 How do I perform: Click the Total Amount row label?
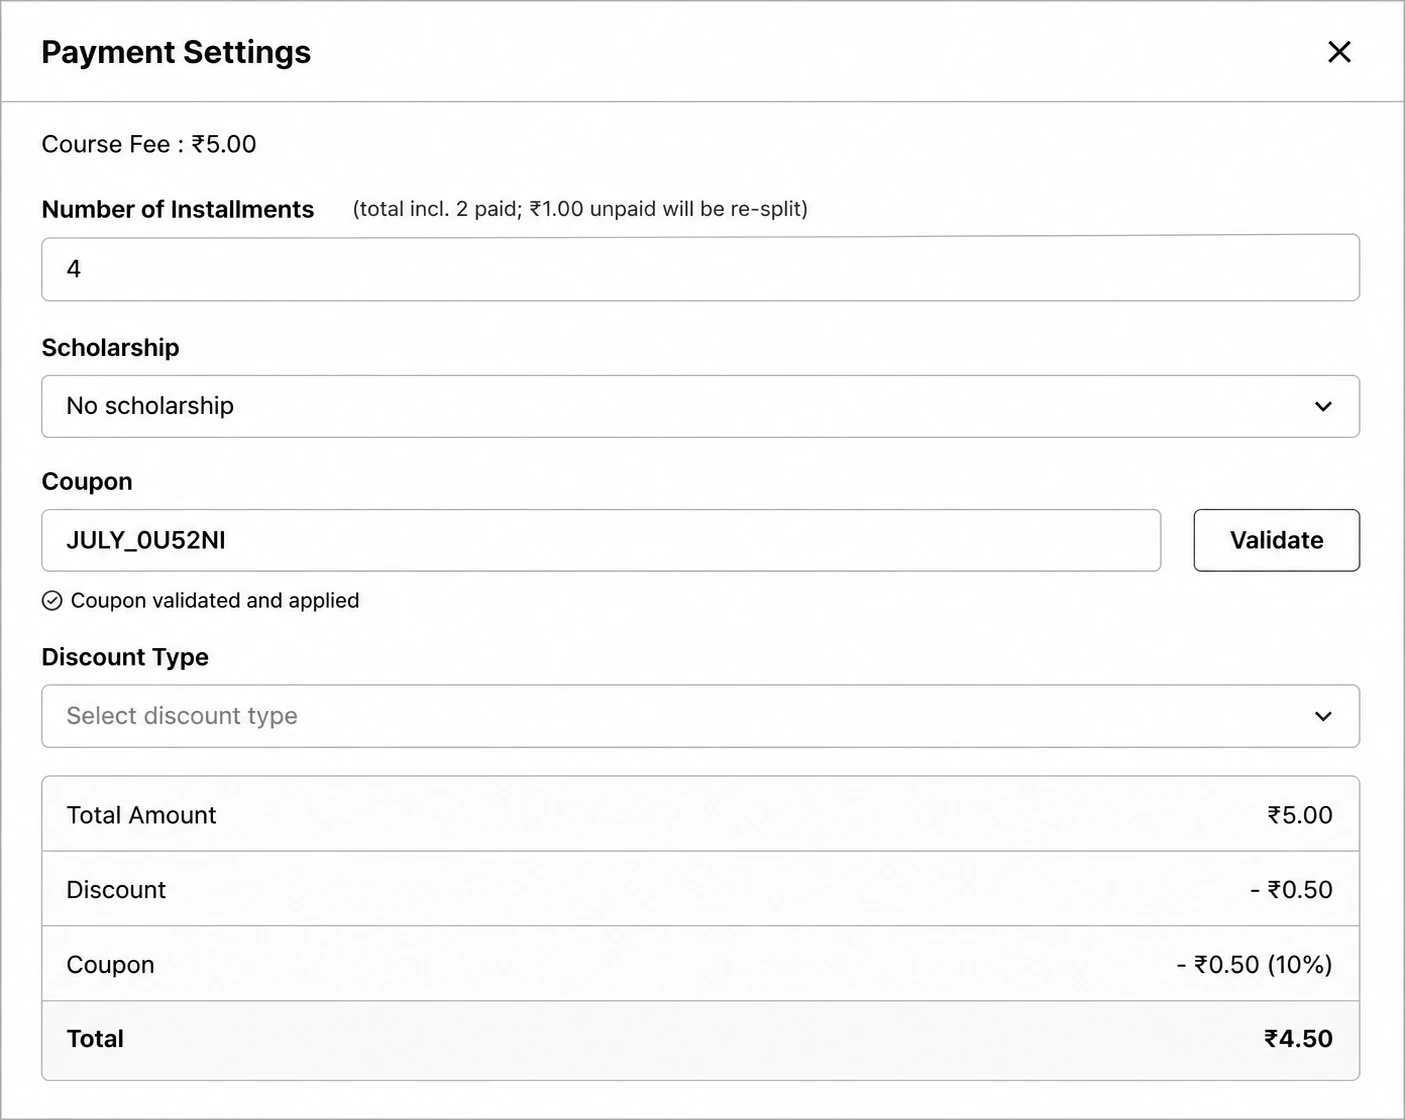(141, 815)
